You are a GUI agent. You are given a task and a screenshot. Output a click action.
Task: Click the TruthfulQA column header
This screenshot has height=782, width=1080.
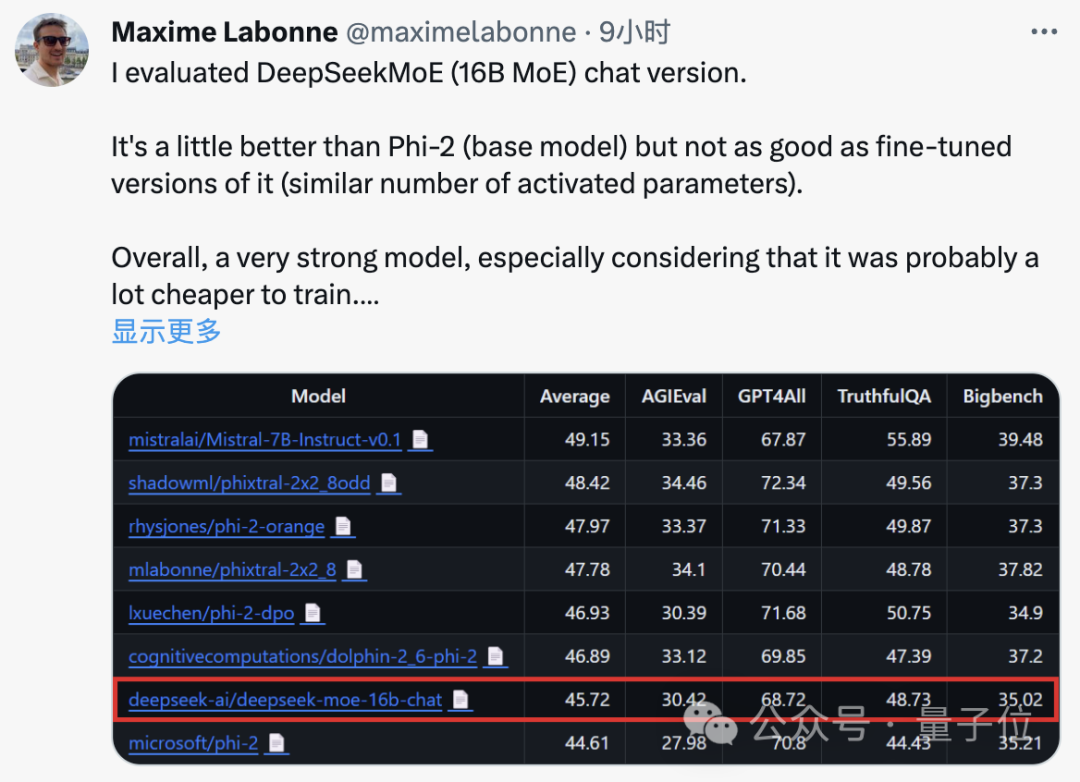click(883, 396)
